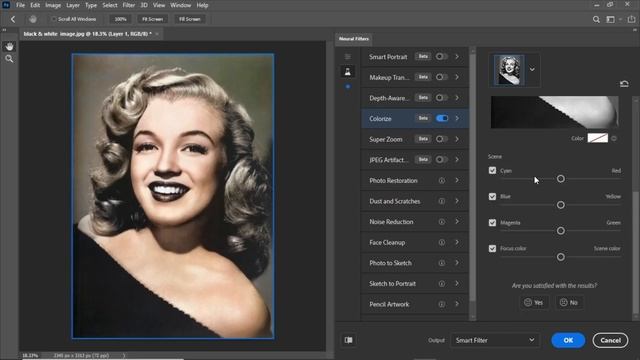Enable JPEG Artifacts Removal toggle
The width and height of the screenshot is (640, 360).
pyautogui.click(x=442, y=160)
